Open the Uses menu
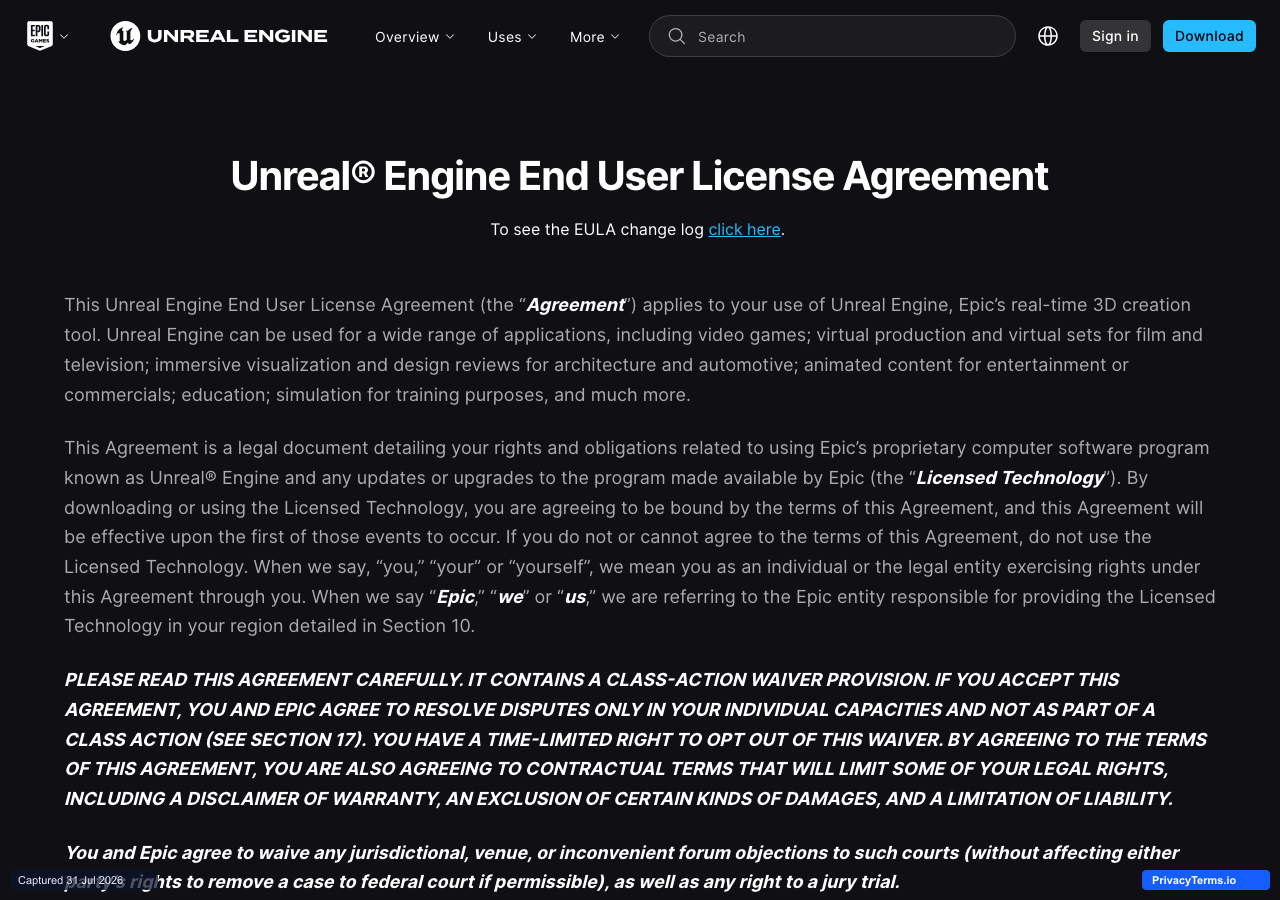This screenshot has width=1280, height=900. click(512, 36)
